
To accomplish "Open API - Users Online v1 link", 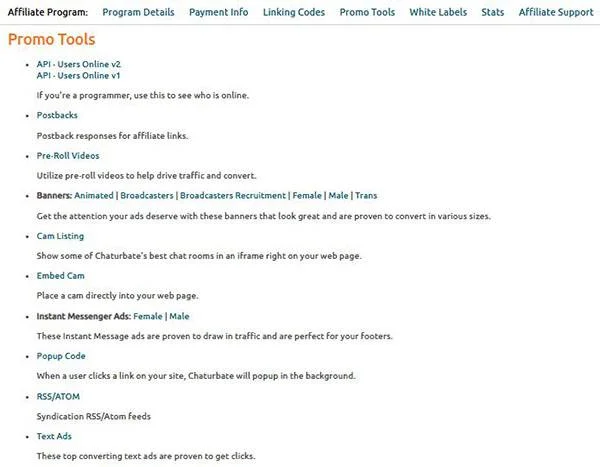I will (x=78, y=75).
